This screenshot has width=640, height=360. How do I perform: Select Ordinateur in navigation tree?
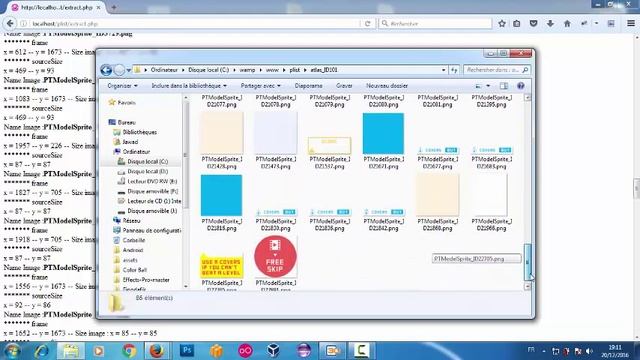(x=132, y=152)
